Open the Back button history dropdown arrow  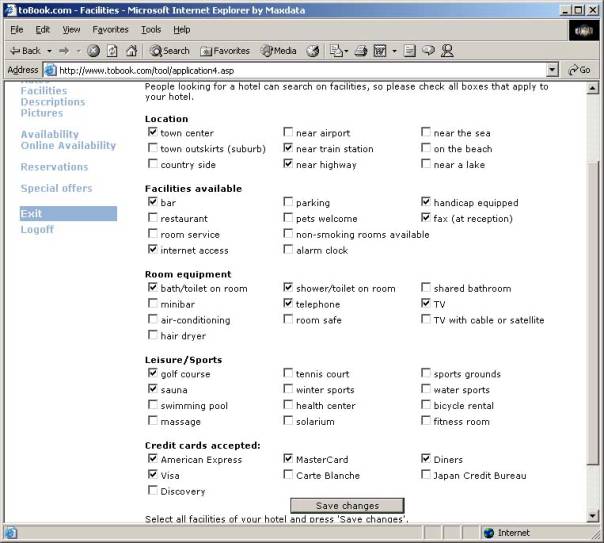[48, 50]
